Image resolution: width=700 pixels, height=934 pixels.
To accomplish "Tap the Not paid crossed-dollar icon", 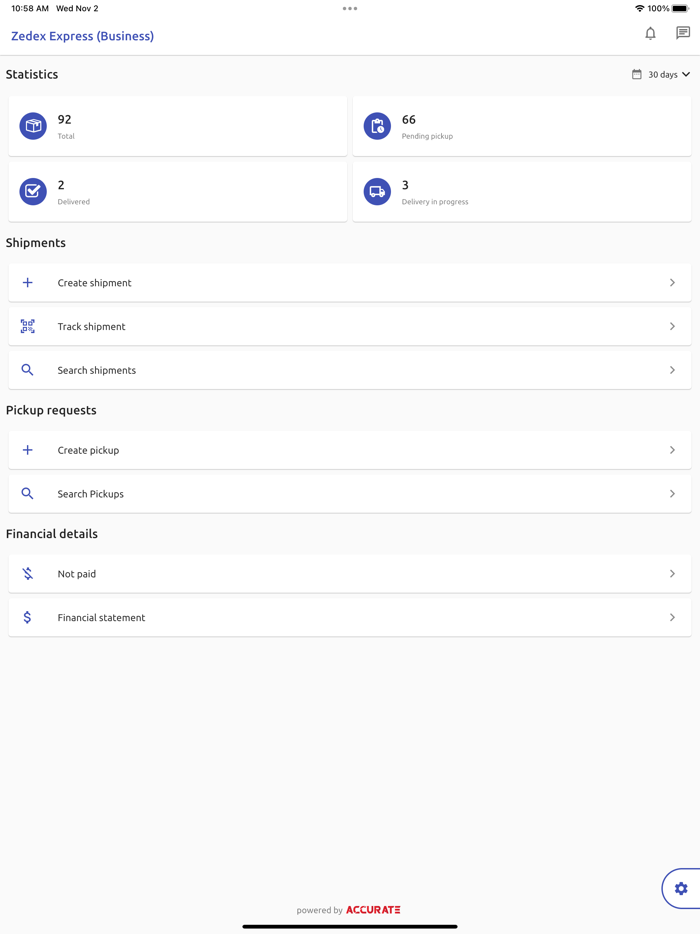I will coord(28,574).
